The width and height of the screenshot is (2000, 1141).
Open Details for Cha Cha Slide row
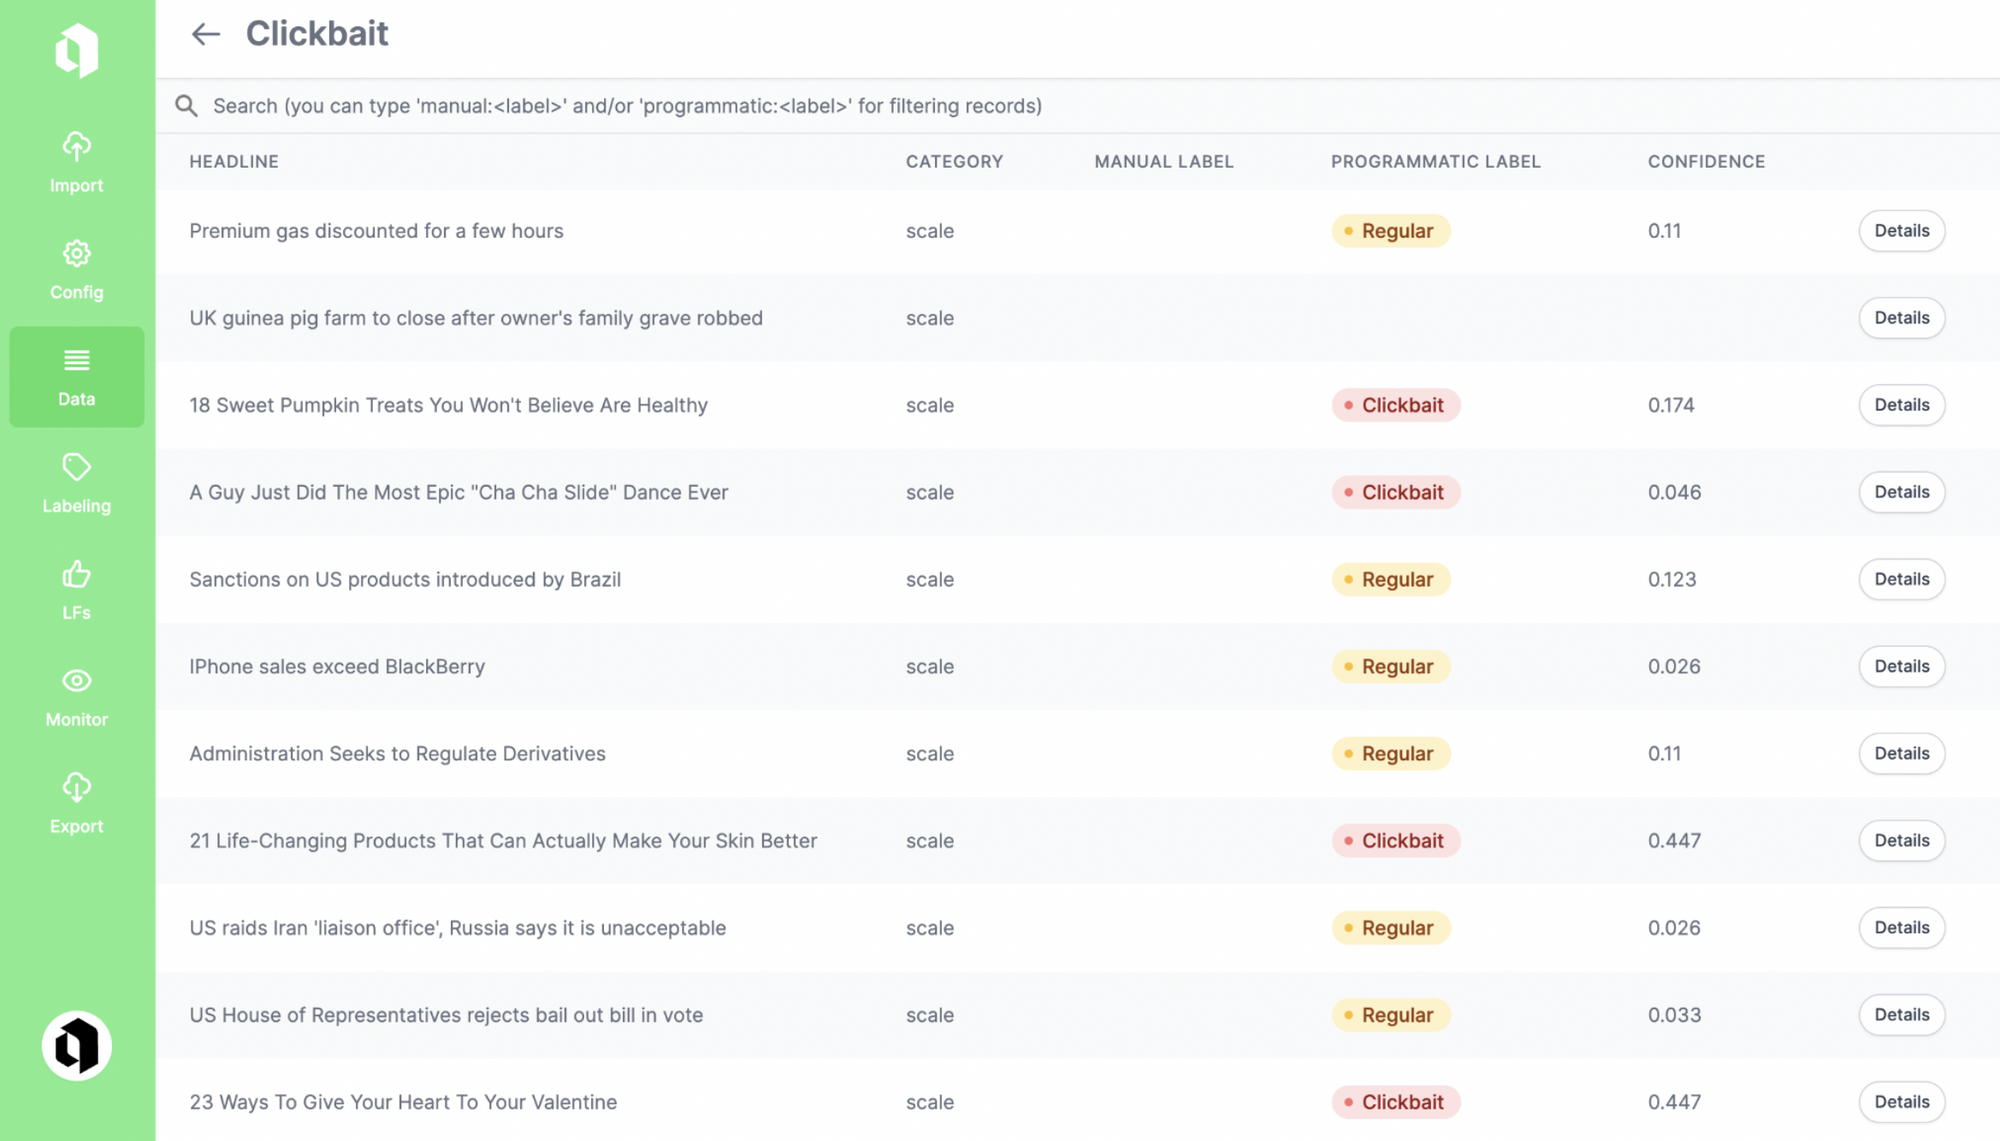tap(1902, 492)
